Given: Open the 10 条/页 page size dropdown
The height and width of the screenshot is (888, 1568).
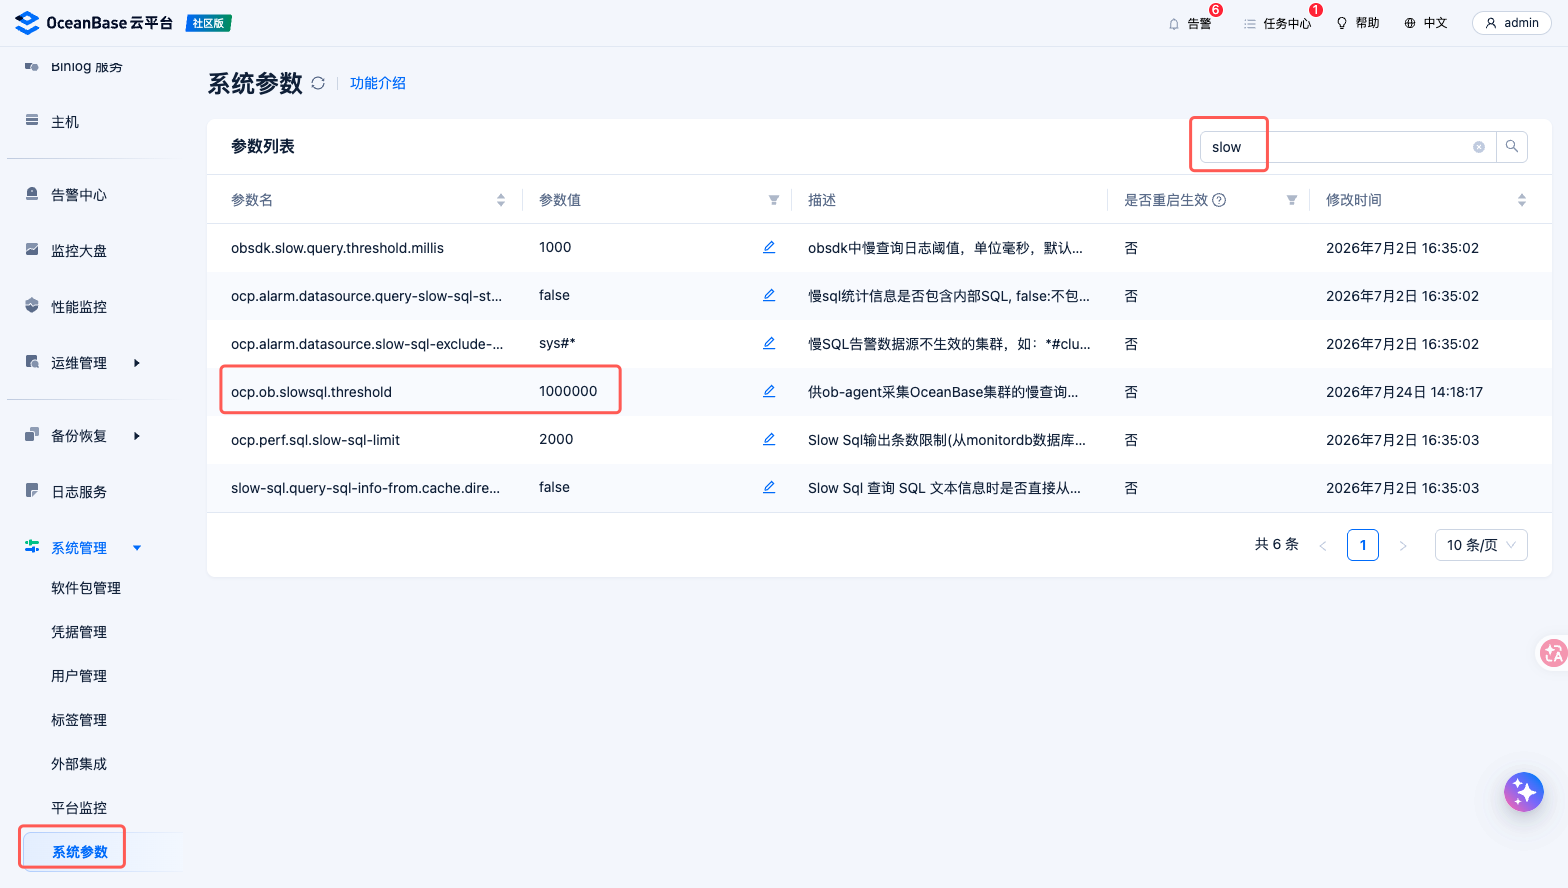Looking at the screenshot, I should click(x=1481, y=545).
